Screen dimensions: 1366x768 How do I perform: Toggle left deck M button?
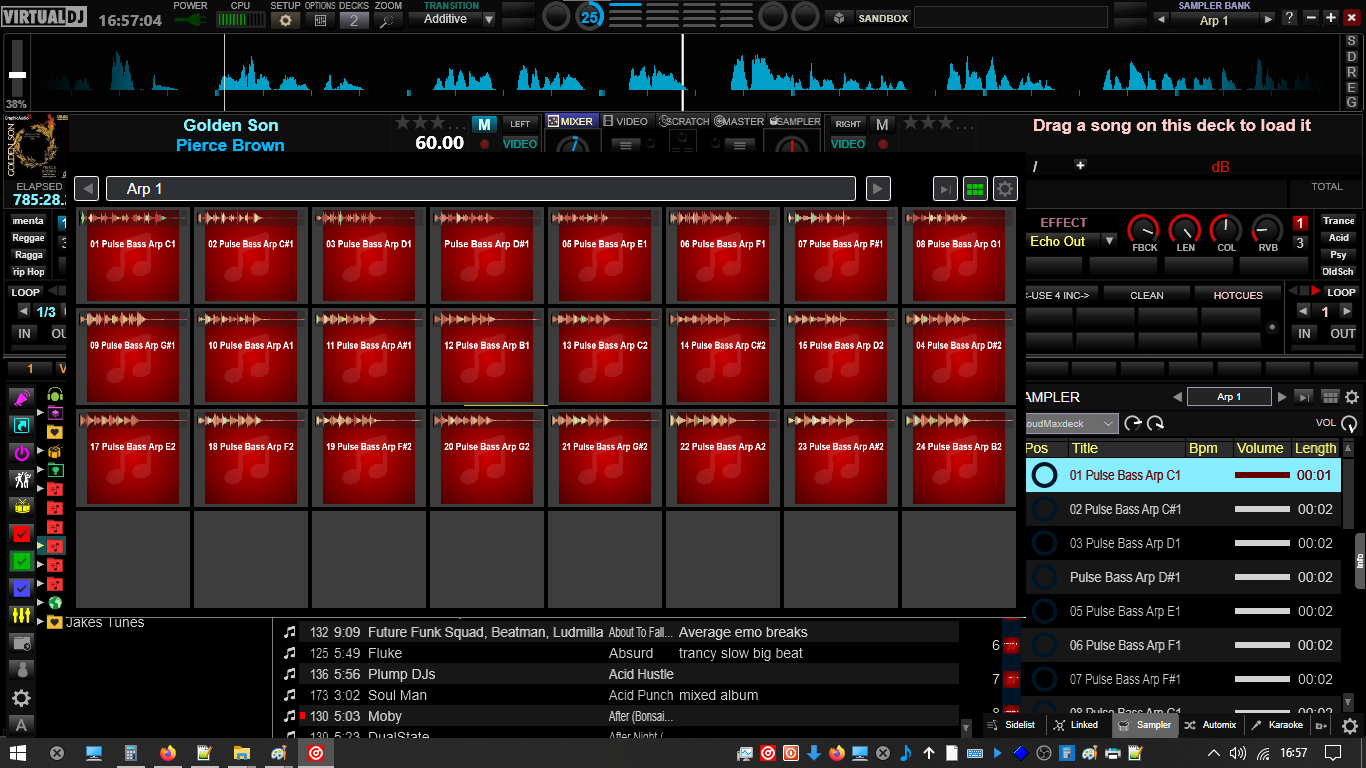click(x=484, y=124)
